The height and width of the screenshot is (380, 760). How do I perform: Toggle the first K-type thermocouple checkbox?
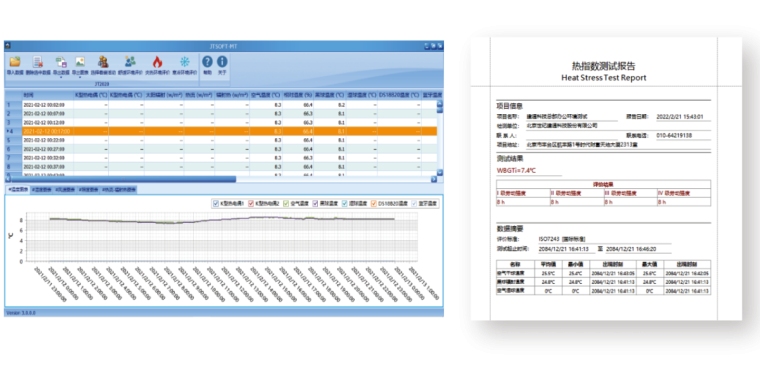click(x=216, y=204)
